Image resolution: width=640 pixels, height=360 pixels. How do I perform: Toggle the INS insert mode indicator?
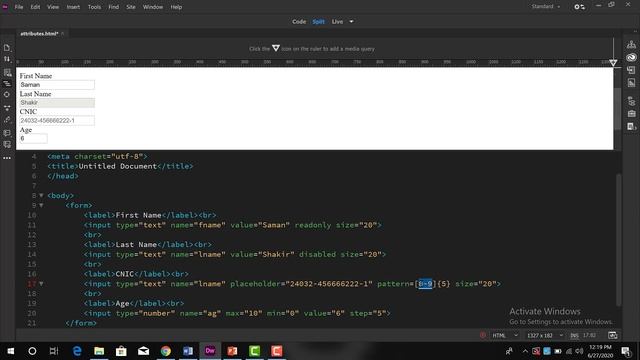coord(574,336)
